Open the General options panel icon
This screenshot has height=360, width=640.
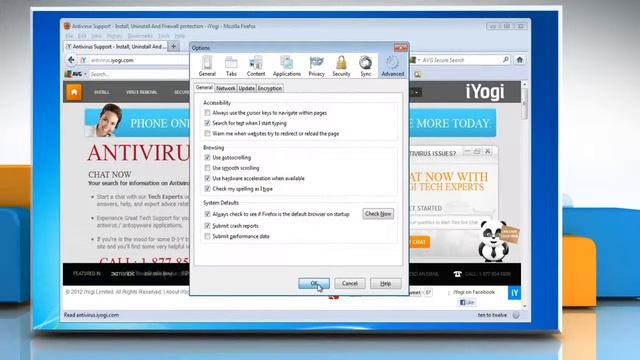pyautogui.click(x=207, y=66)
